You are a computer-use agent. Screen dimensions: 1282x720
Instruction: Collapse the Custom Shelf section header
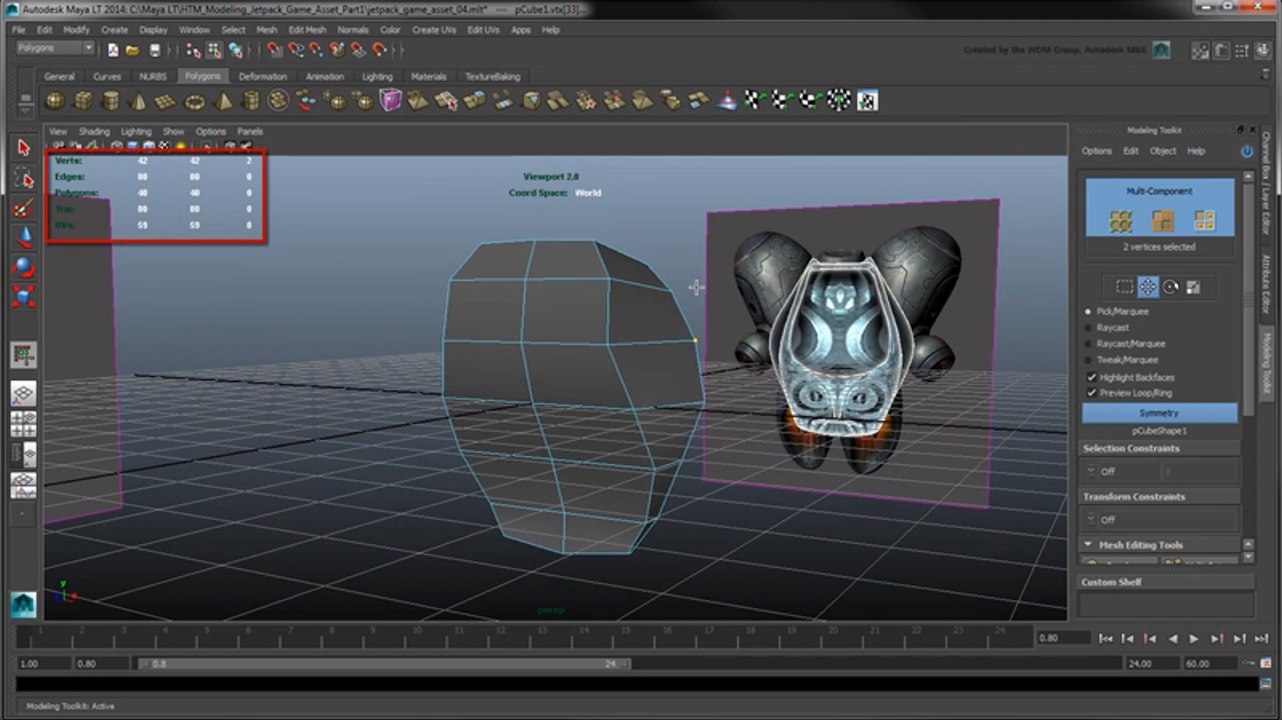(x=1166, y=582)
